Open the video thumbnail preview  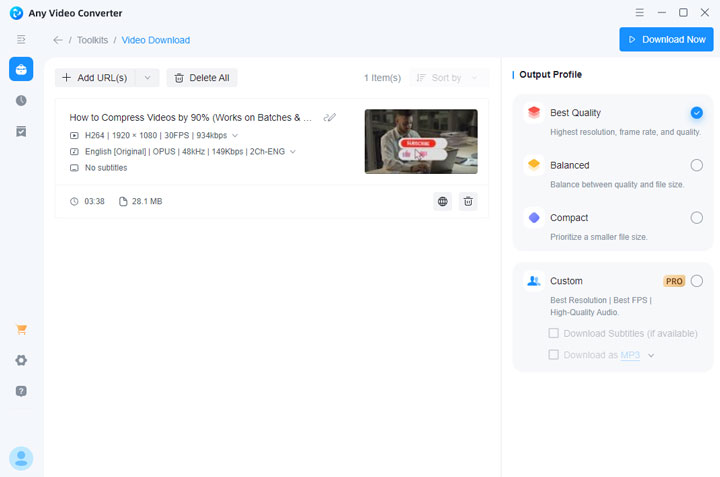coord(421,141)
